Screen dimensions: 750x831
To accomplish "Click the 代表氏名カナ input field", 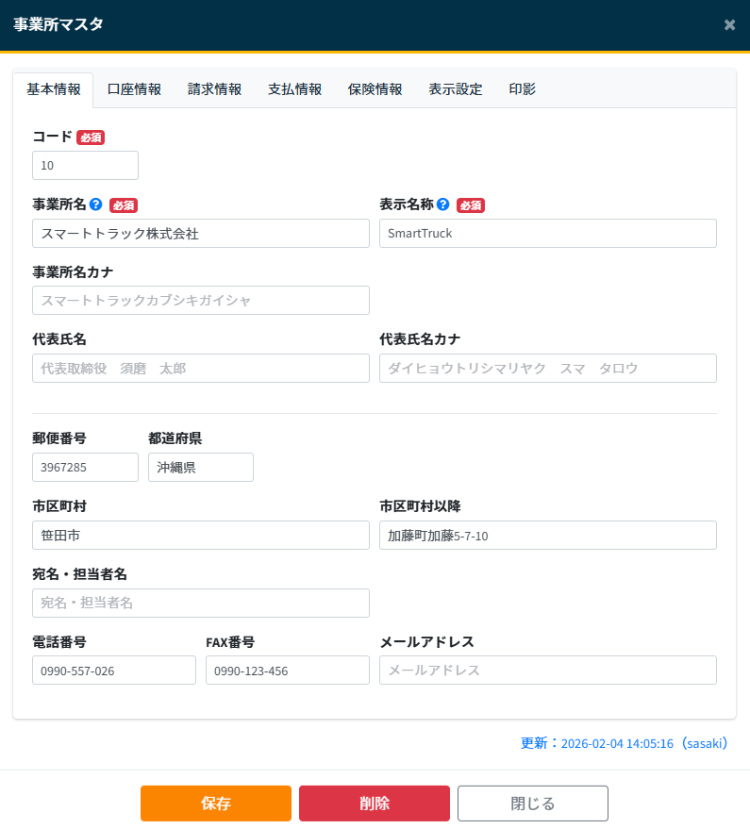I will click(x=547, y=368).
